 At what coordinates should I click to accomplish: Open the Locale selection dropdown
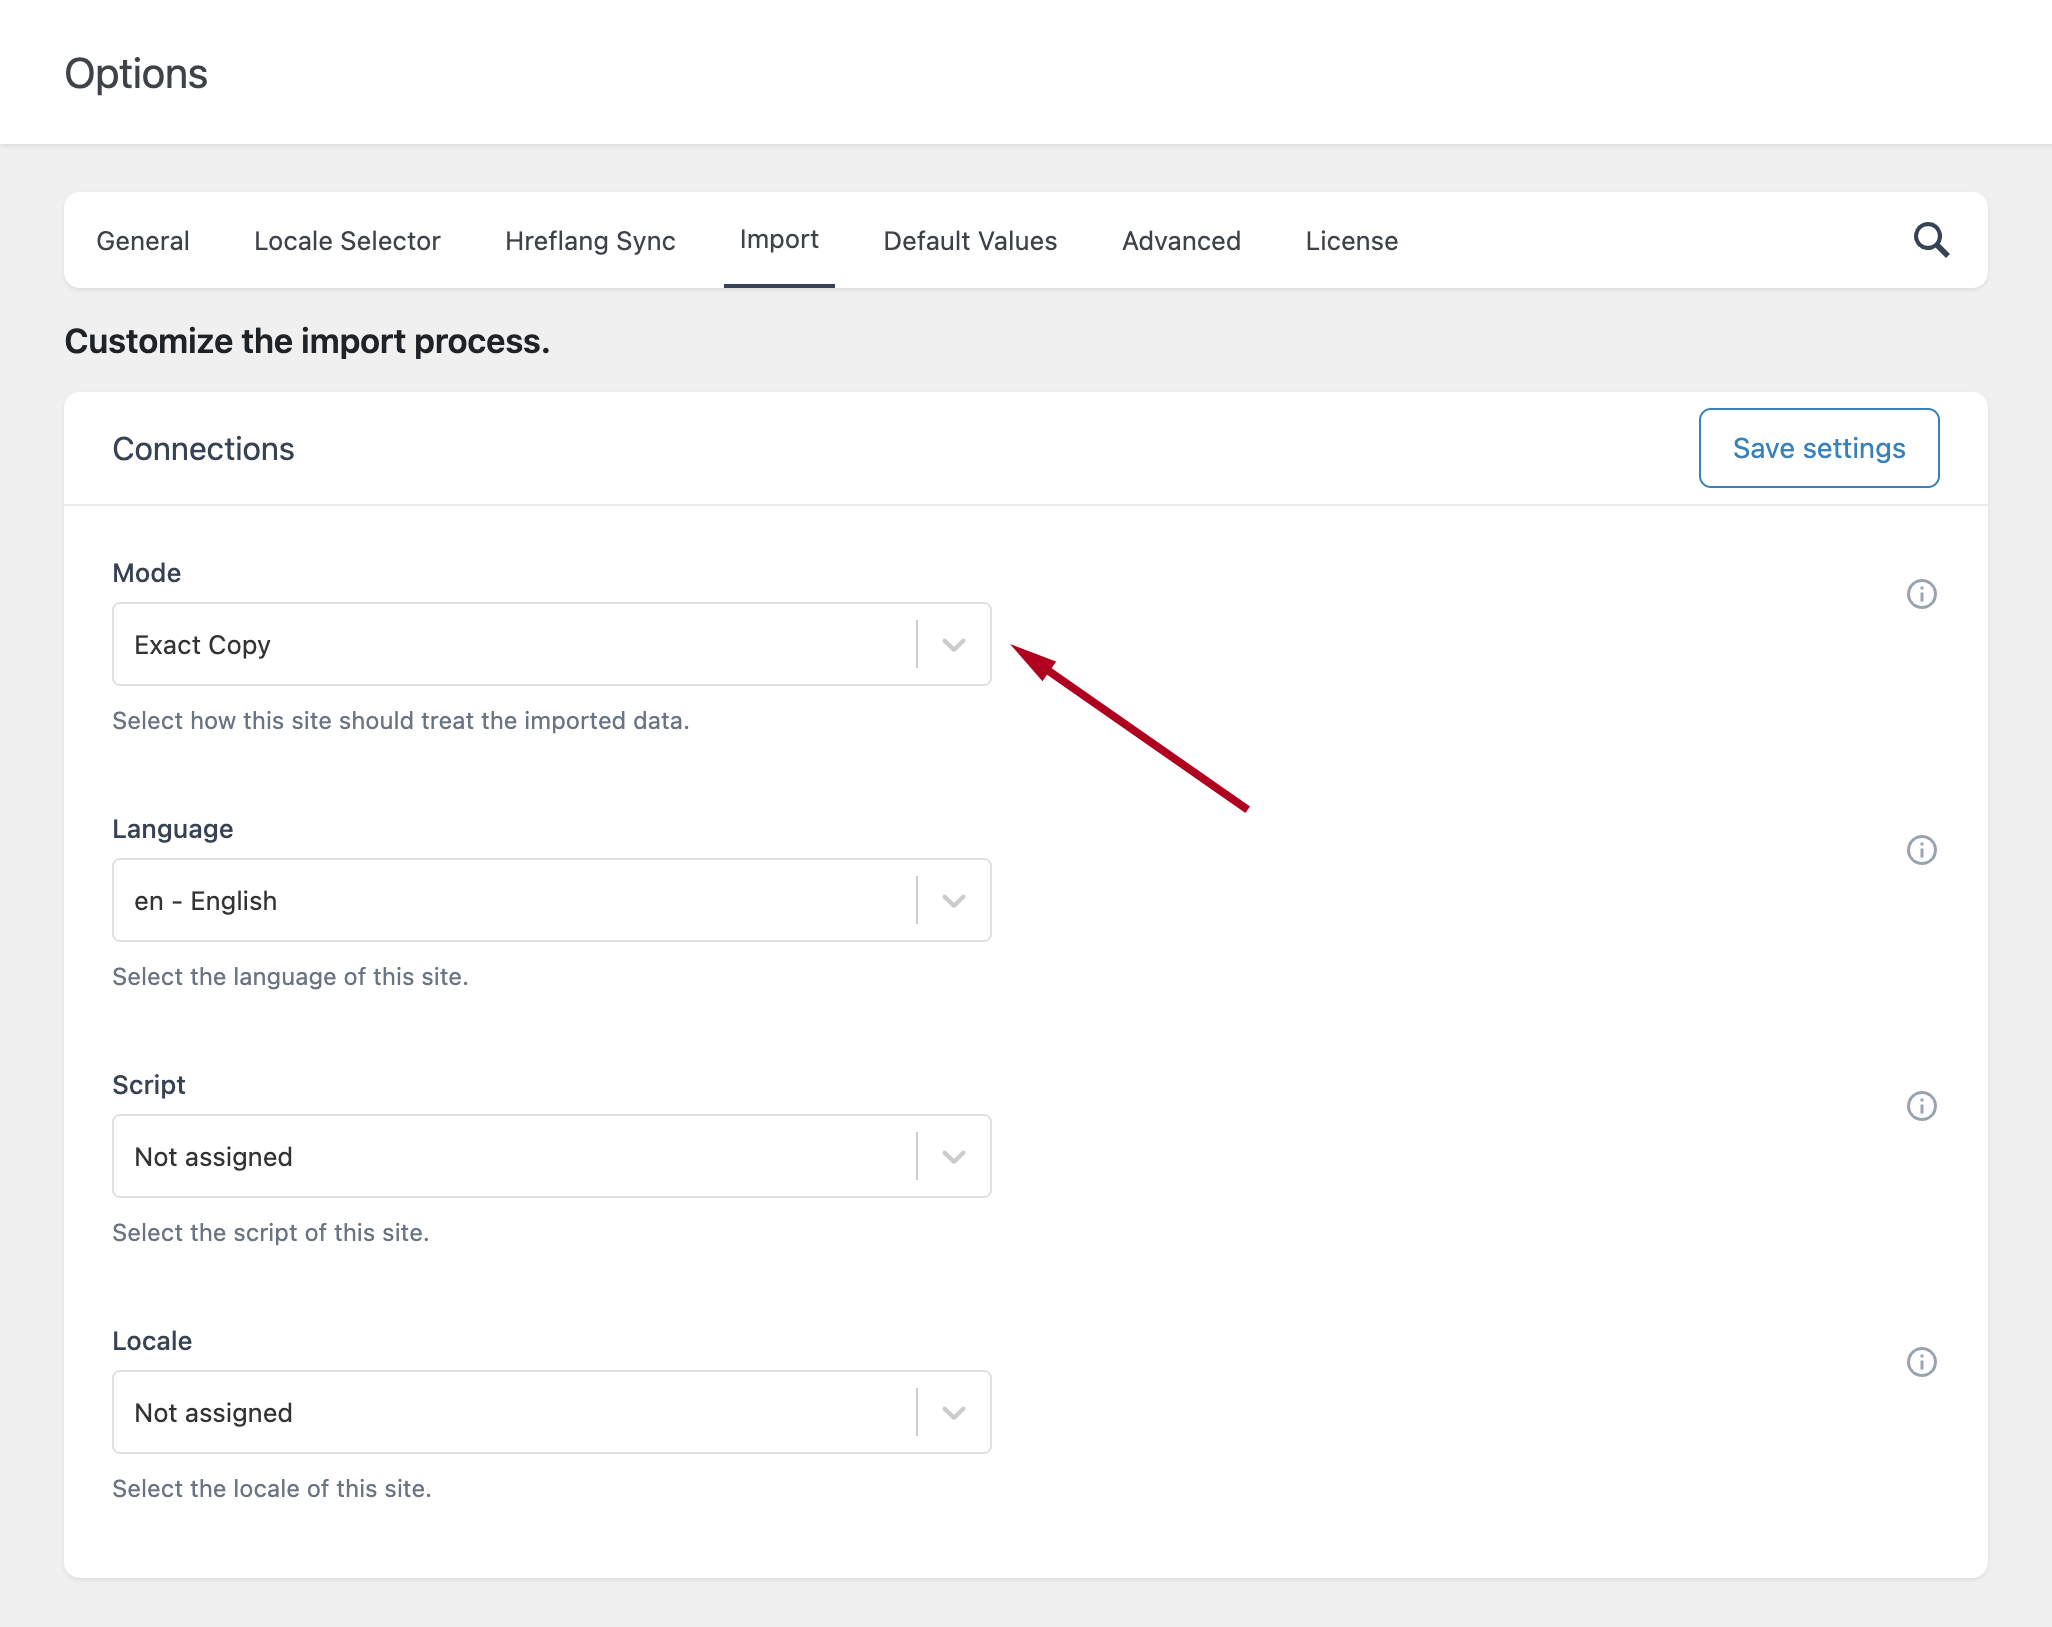click(x=951, y=1412)
